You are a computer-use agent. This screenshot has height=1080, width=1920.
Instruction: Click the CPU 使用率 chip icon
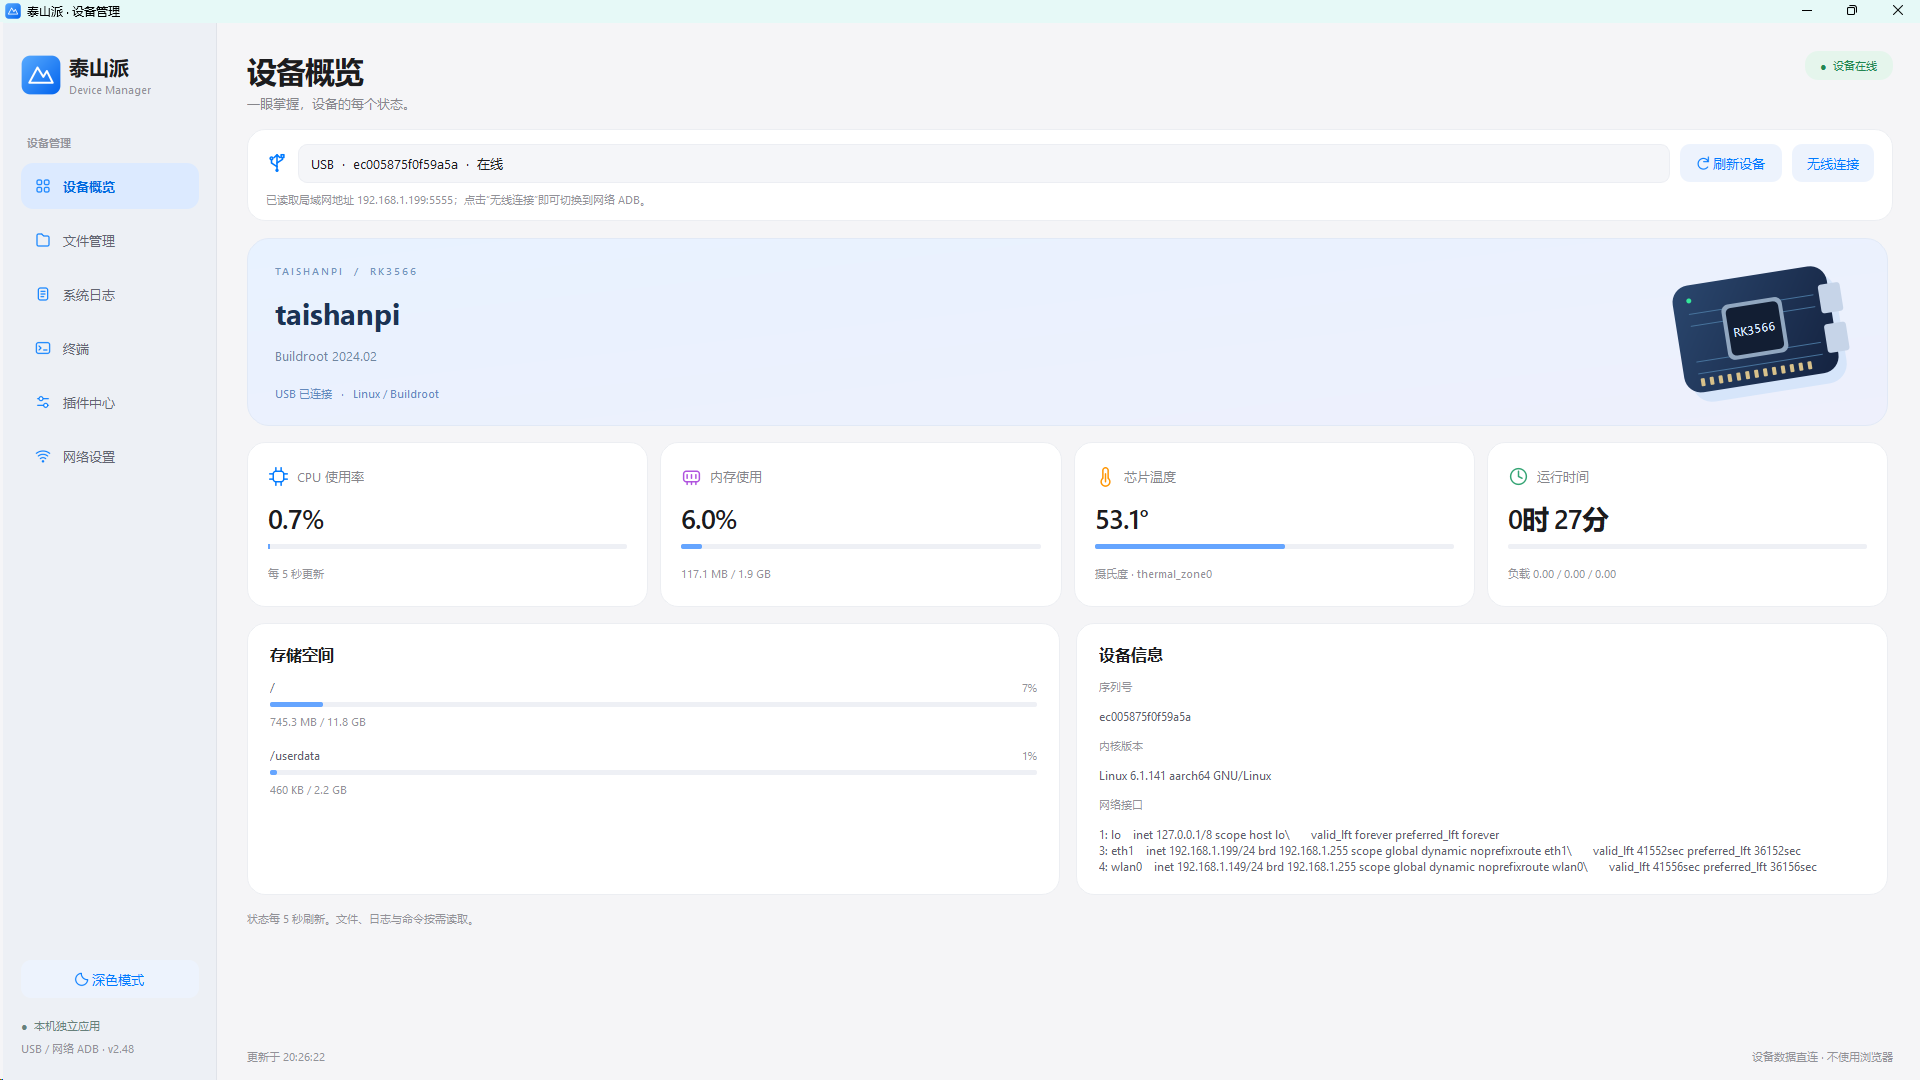[x=279, y=477]
